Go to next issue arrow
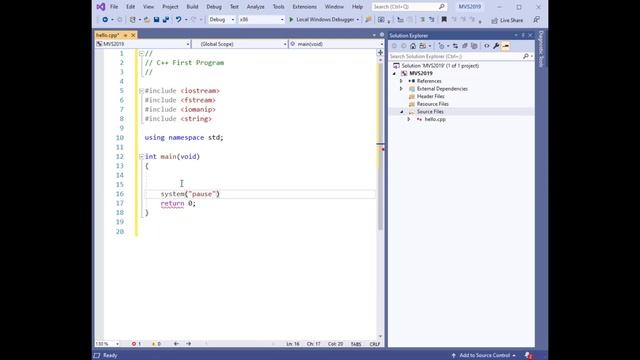 pos(189,344)
